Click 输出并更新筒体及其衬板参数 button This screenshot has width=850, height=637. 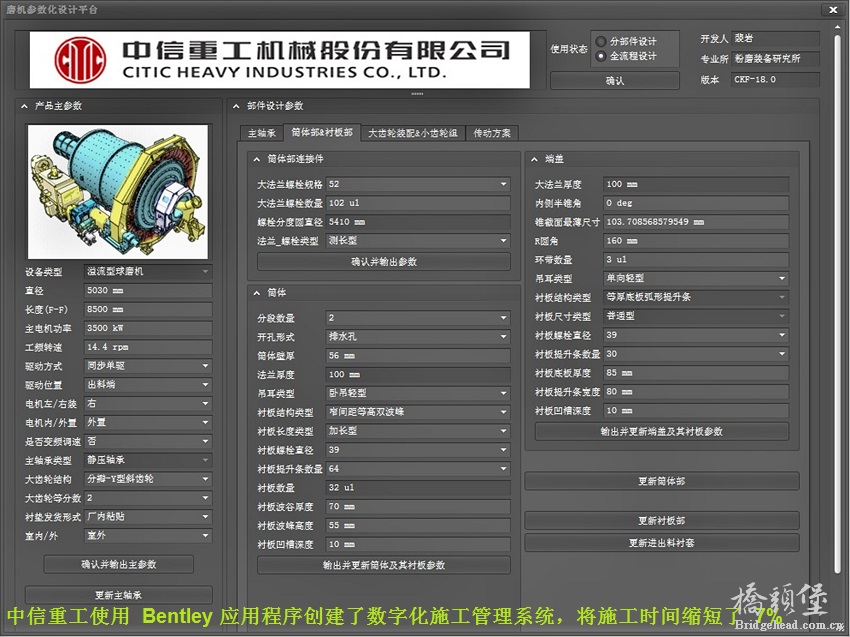coord(384,565)
